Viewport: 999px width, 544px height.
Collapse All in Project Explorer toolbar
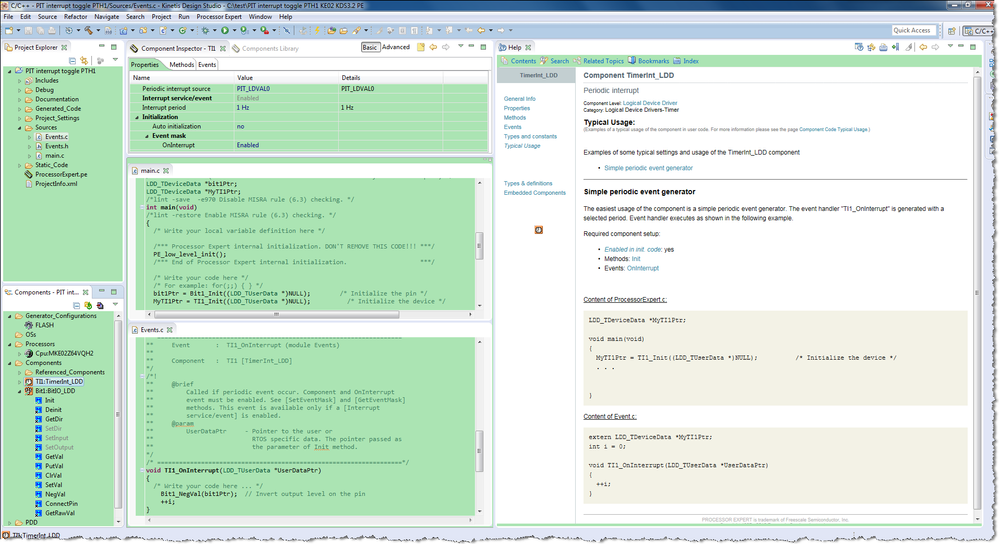72,61
